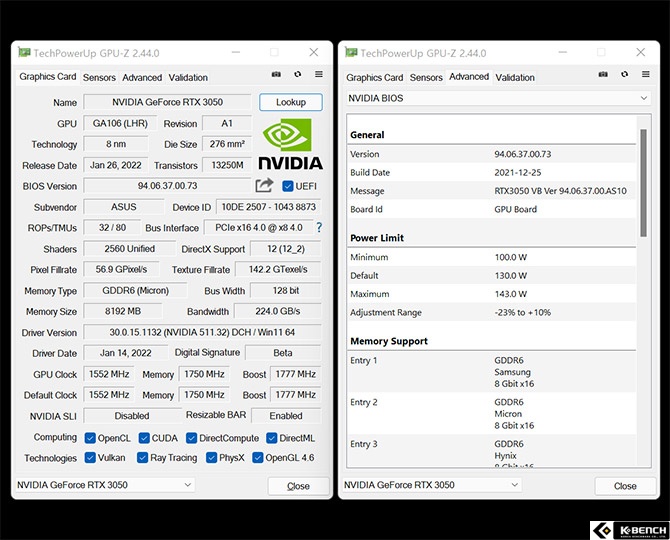Click the Resizable BAR field Enabled
The width and height of the screenshot is (670, 540).
tap(286, 416)
